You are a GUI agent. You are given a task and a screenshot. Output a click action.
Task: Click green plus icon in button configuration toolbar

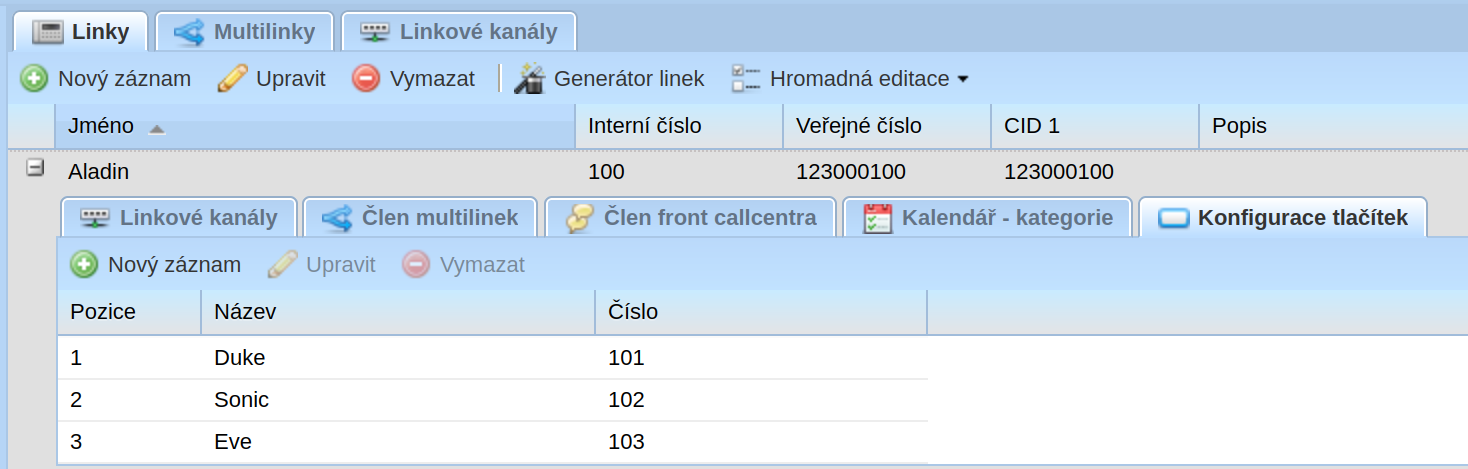pyautogui.click(x=84, y=264)
